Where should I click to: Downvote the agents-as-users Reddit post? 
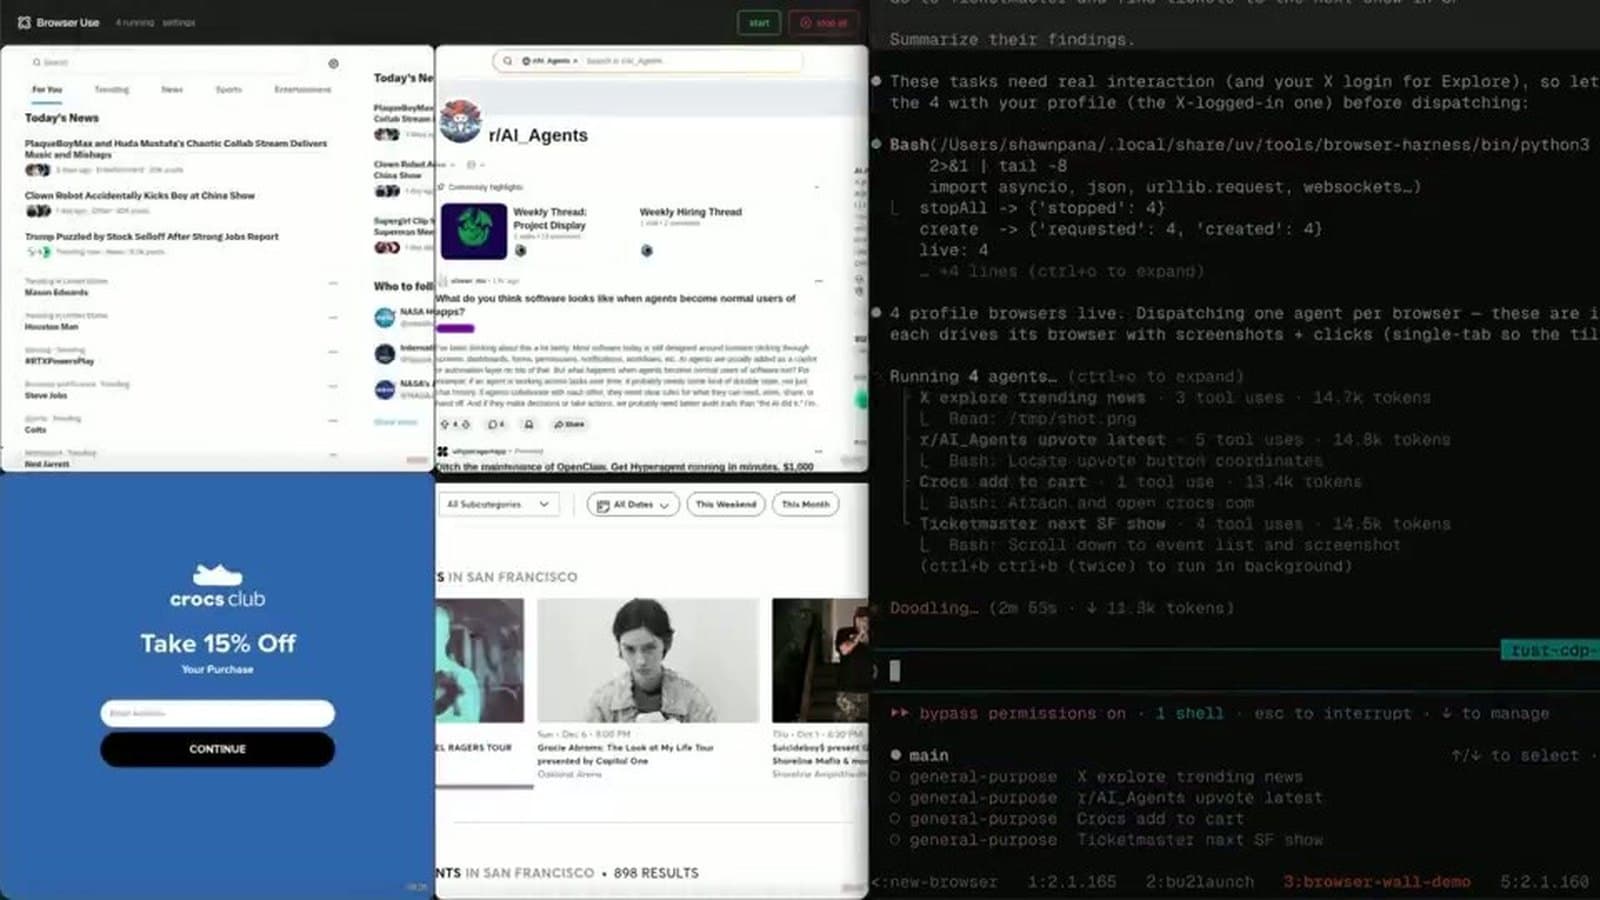(466, 424)
